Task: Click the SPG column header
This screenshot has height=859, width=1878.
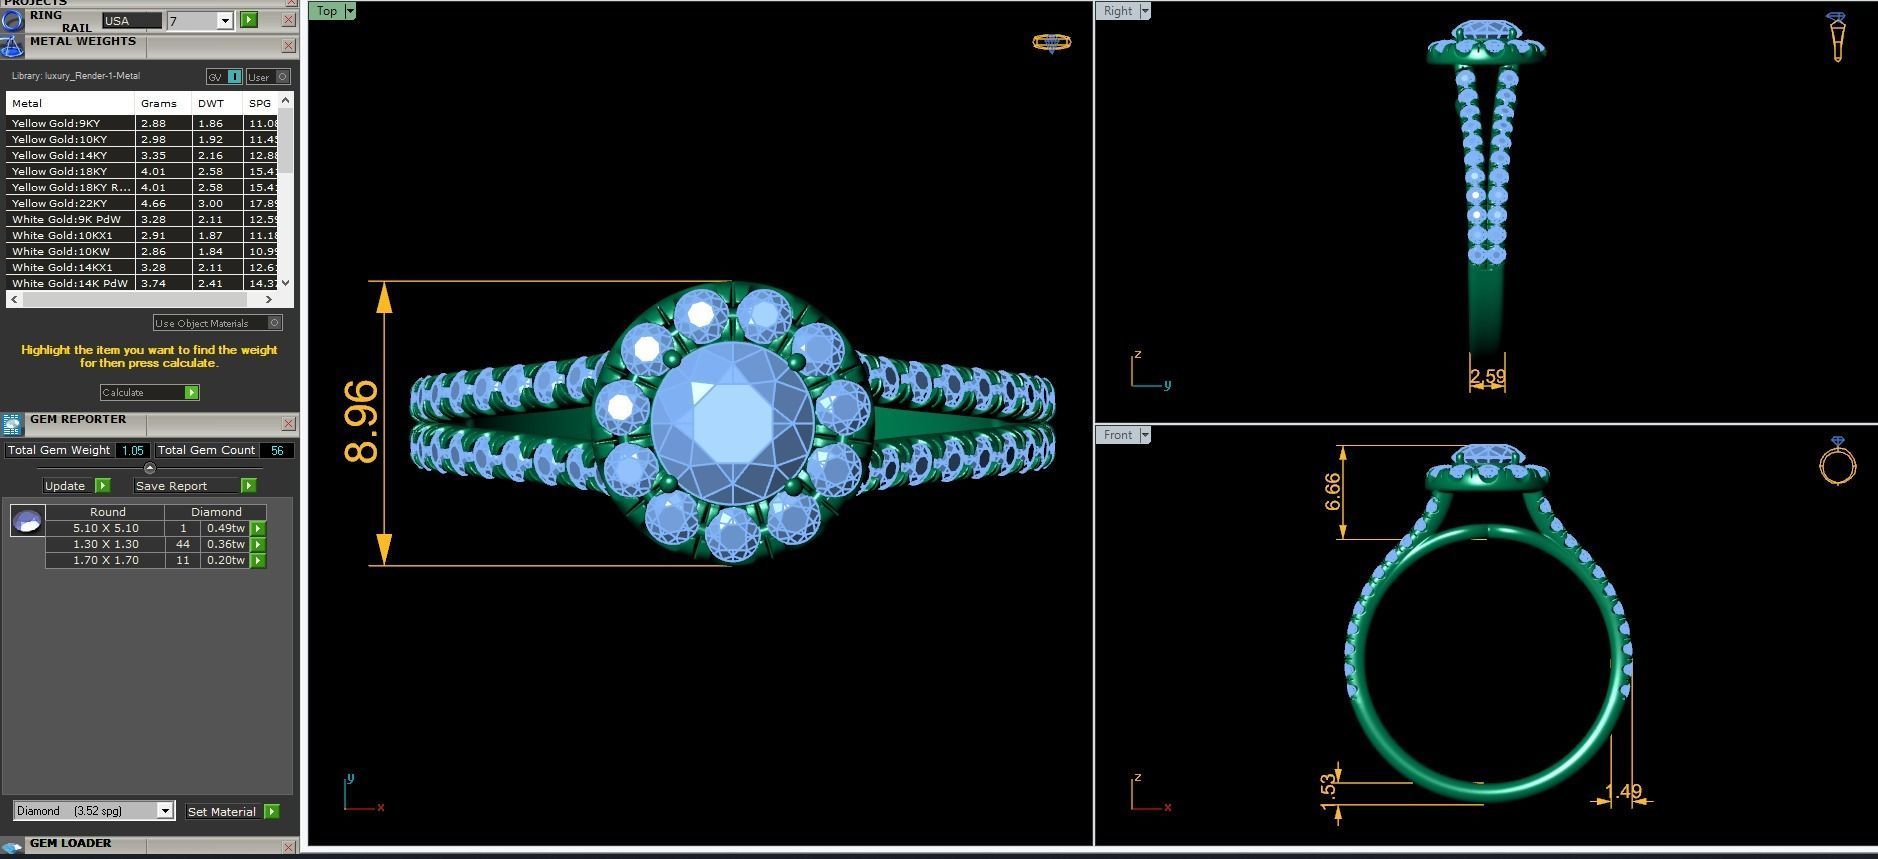Action: [260, 103]
